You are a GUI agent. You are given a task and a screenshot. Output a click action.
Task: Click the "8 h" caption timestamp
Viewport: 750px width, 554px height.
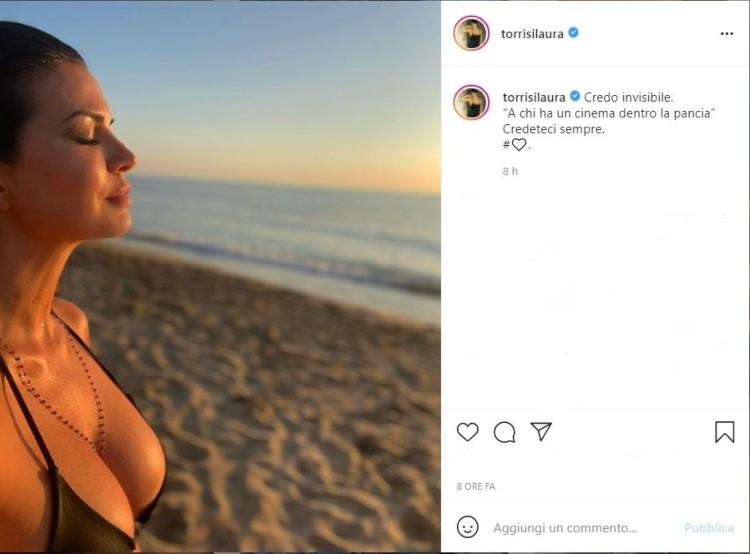pyautogui.click(x=510, y=171)
